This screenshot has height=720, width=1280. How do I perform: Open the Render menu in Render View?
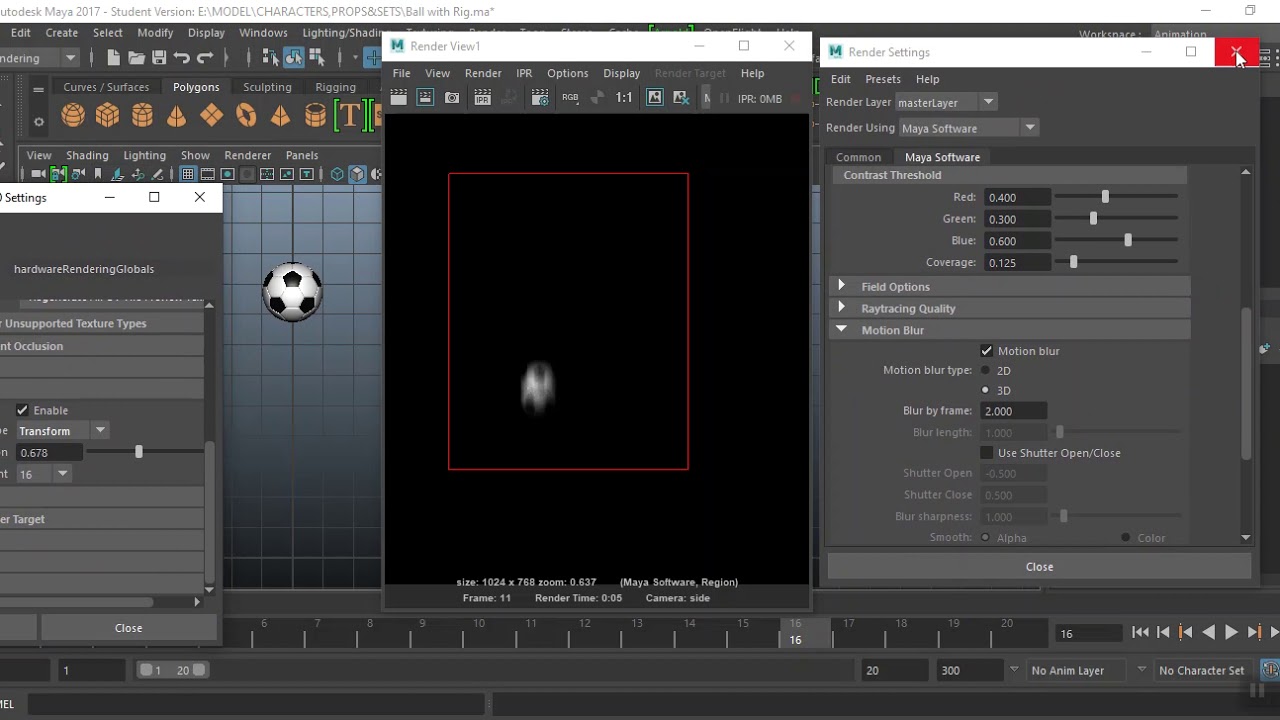(483, 73)
